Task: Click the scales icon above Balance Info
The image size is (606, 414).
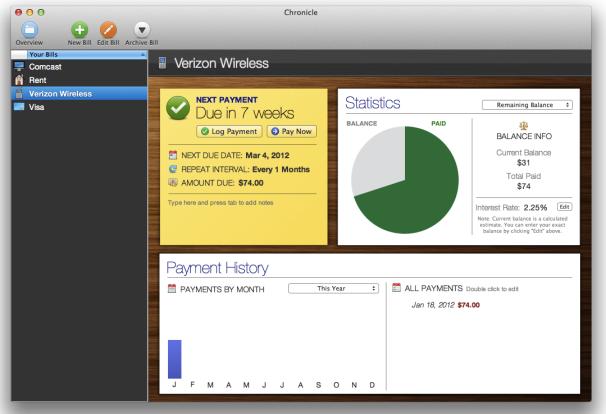Action: [524, 125]
